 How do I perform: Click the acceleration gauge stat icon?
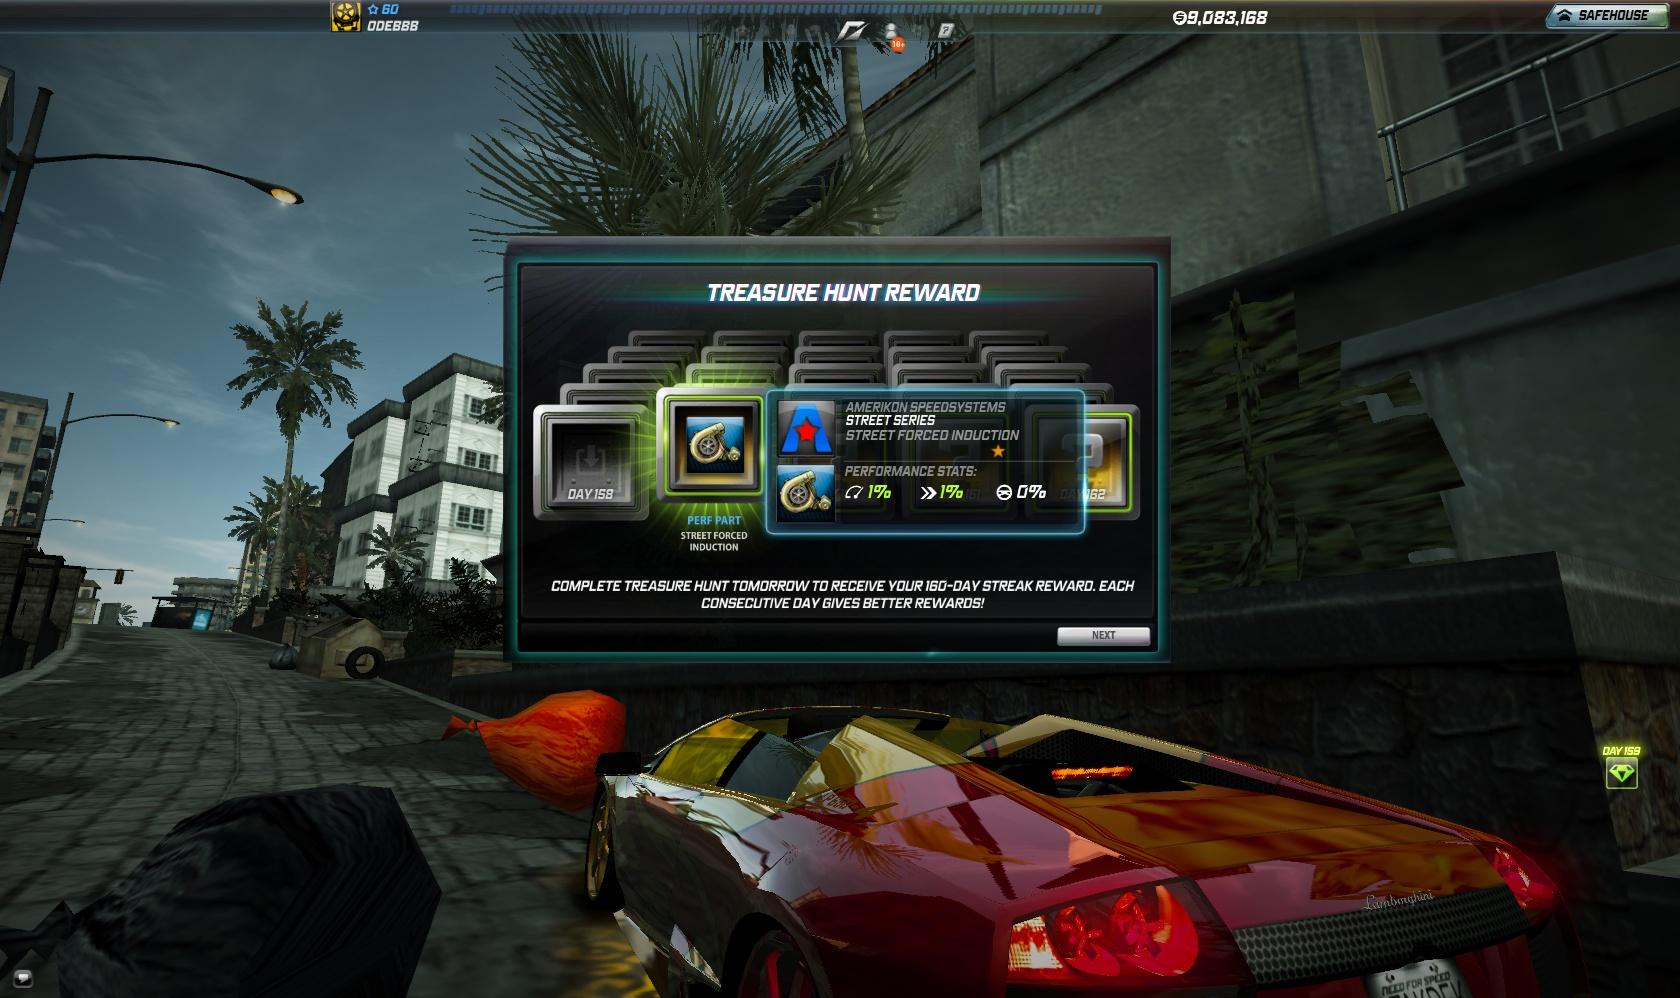pyautogui.click(x=854, y=492)
